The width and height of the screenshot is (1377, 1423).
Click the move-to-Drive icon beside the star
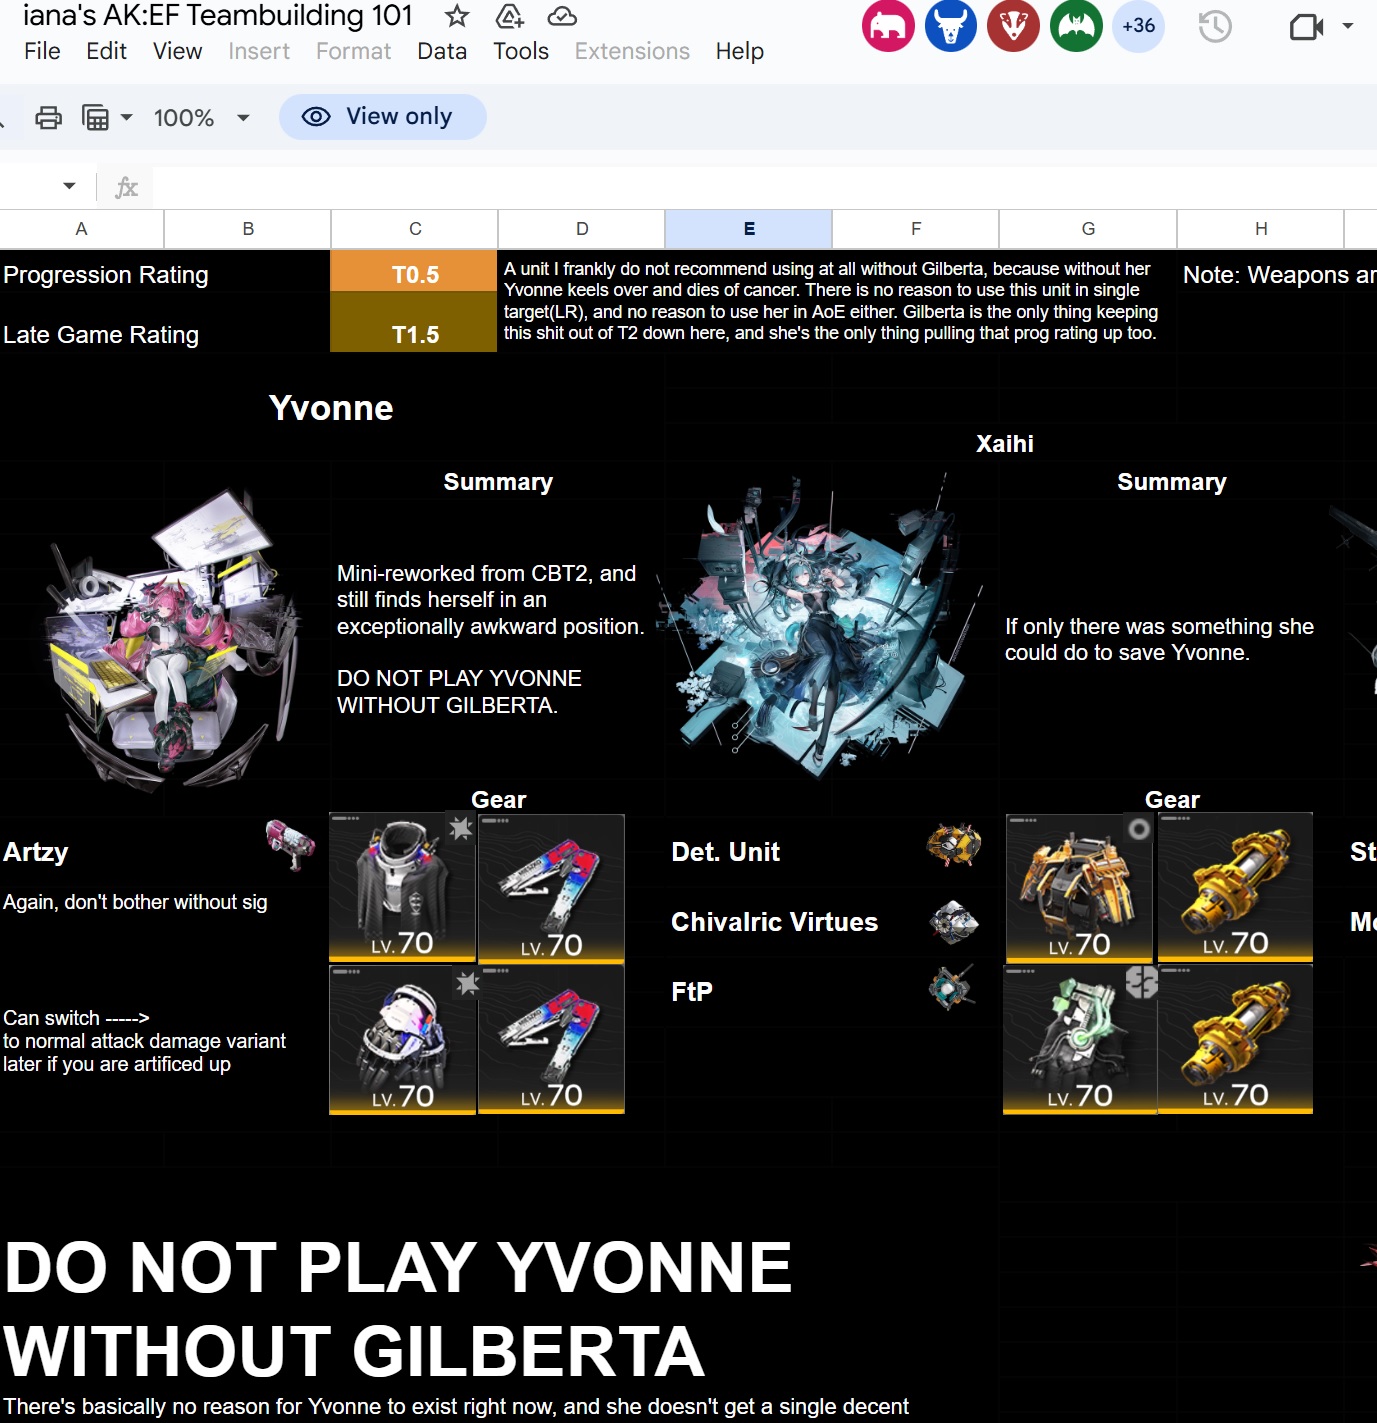(509, 16)
